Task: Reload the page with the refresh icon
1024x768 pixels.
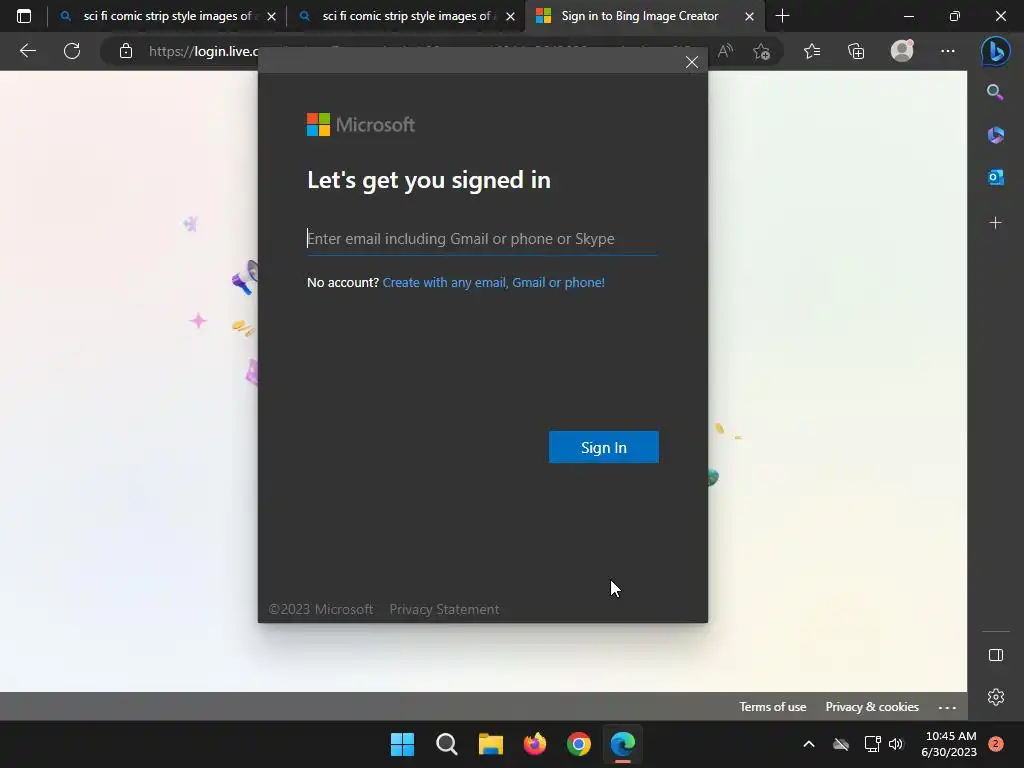Action: tap(72, 51)
